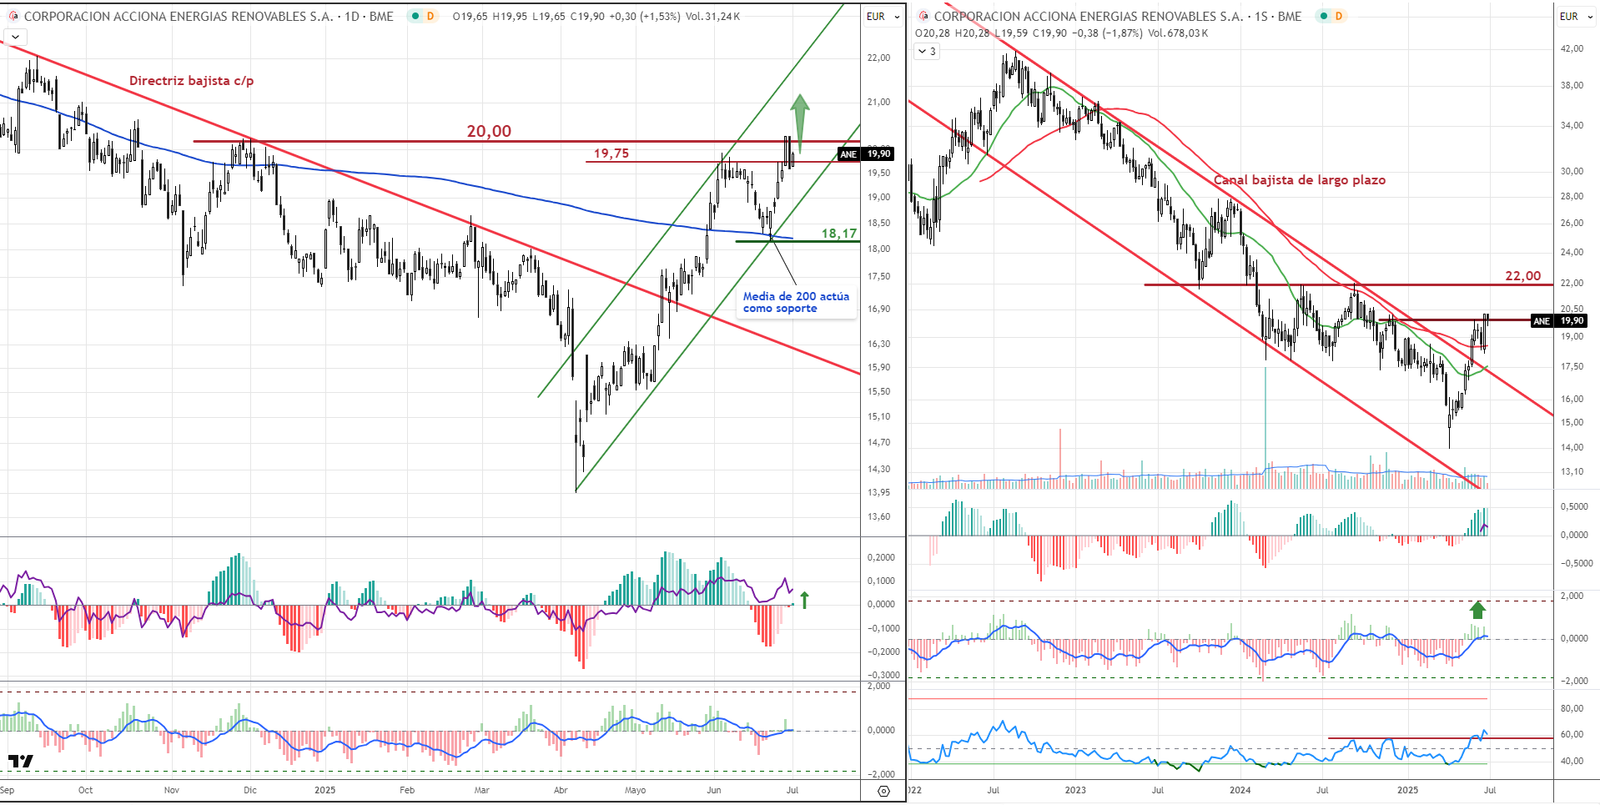Click the 'Sep' label on the time axis
1600x805 pixels.
point(7,790)
